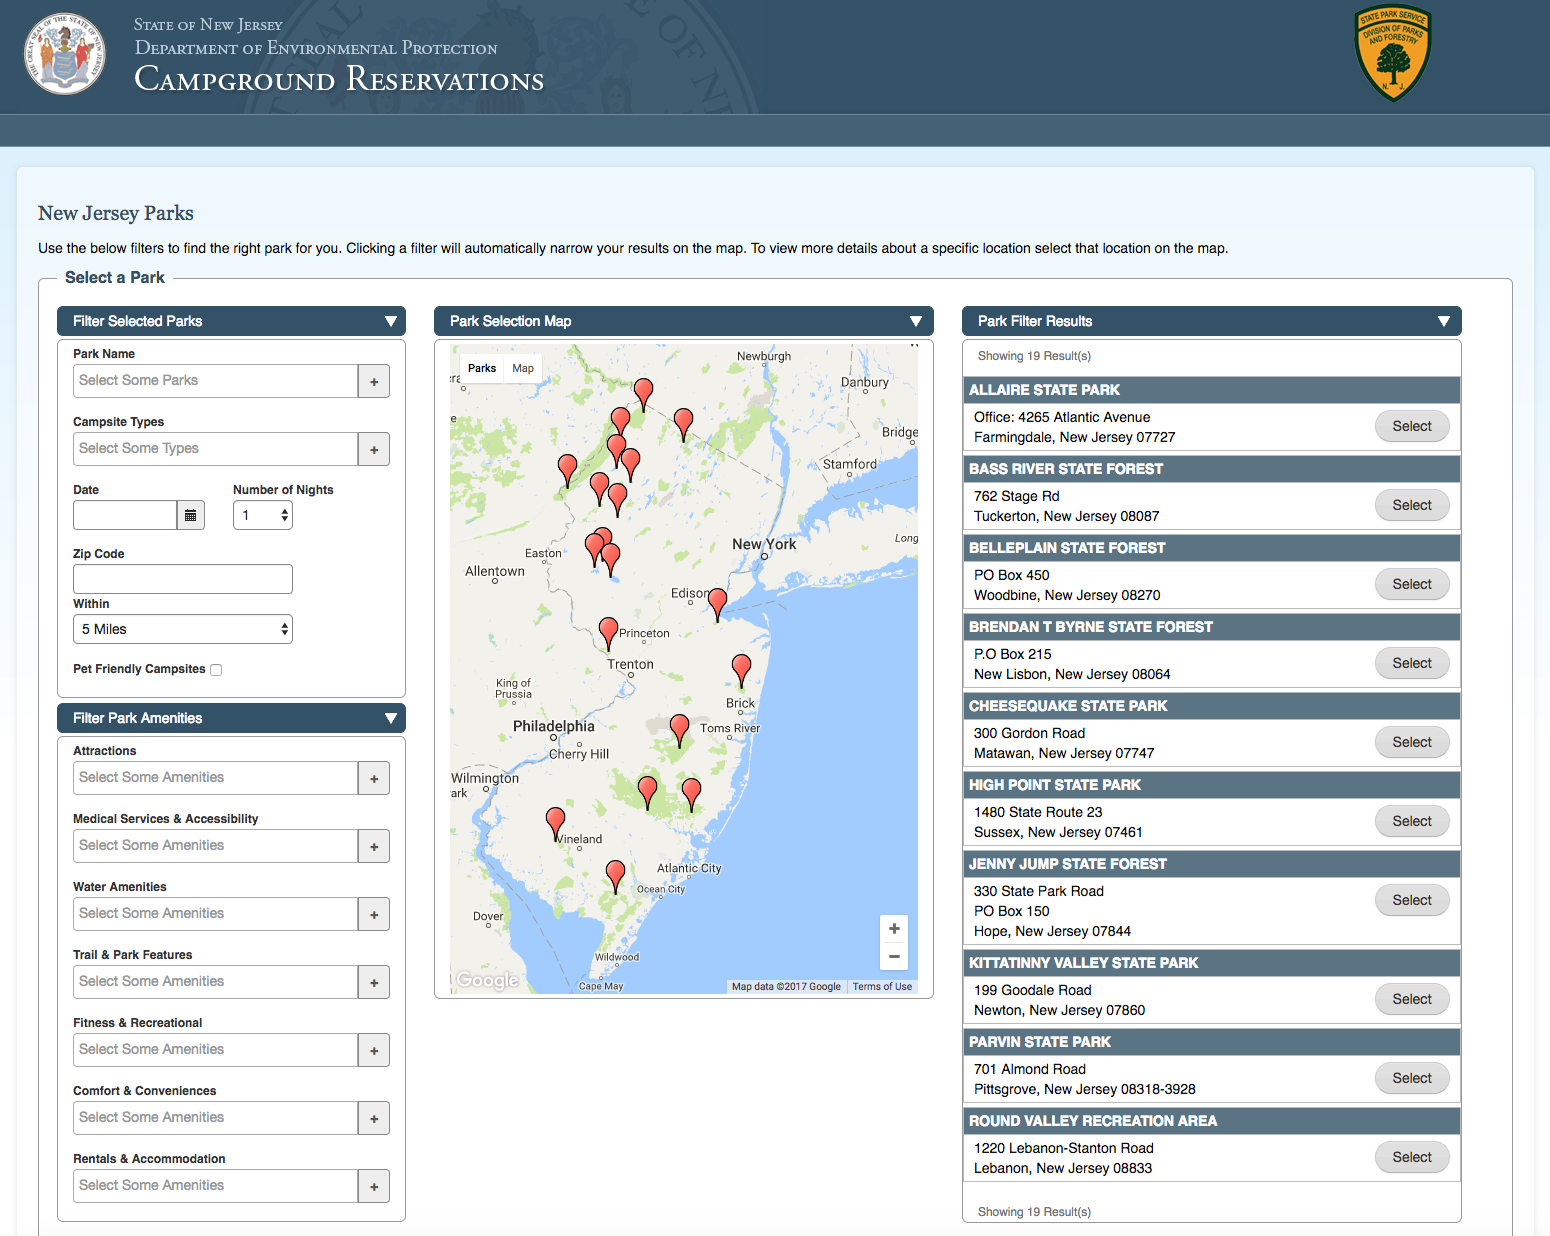The image size is (1550, 1236).
Task: Click the New Jersey state seal logo
Action: click(65, 54)
